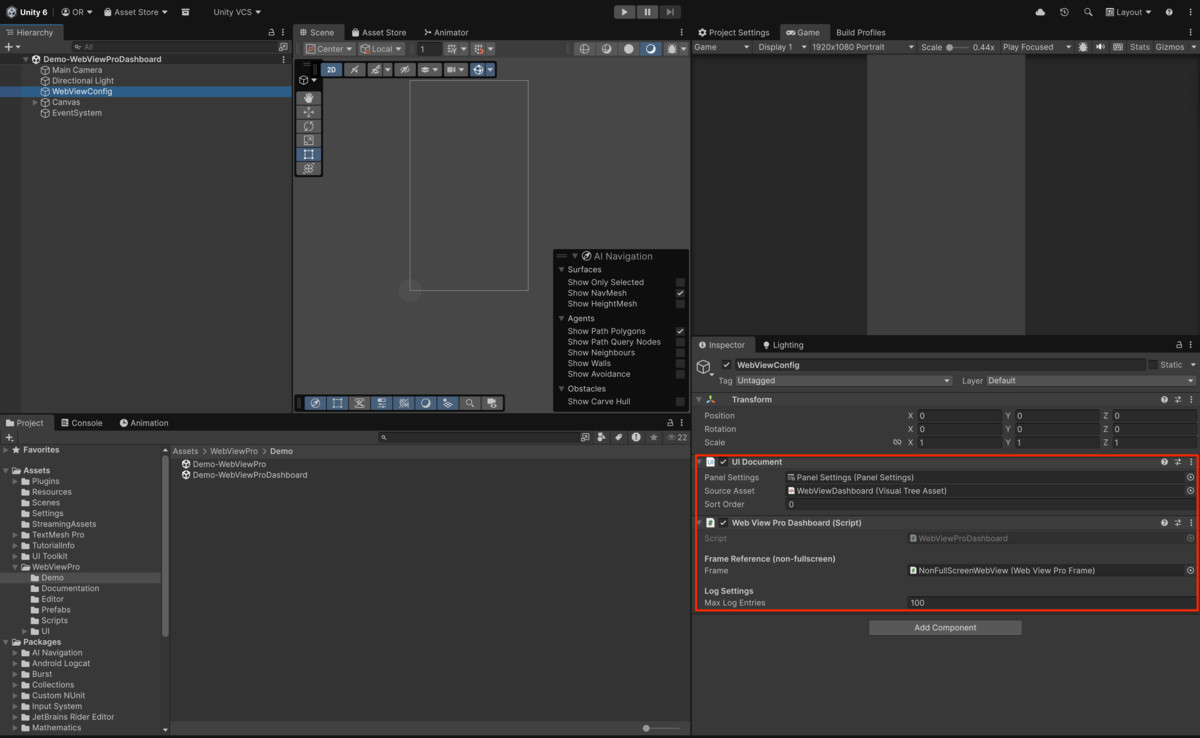Click the Scene shaded sphere icon
This screenshot has height=738, width=1200.
click(629, 49)
